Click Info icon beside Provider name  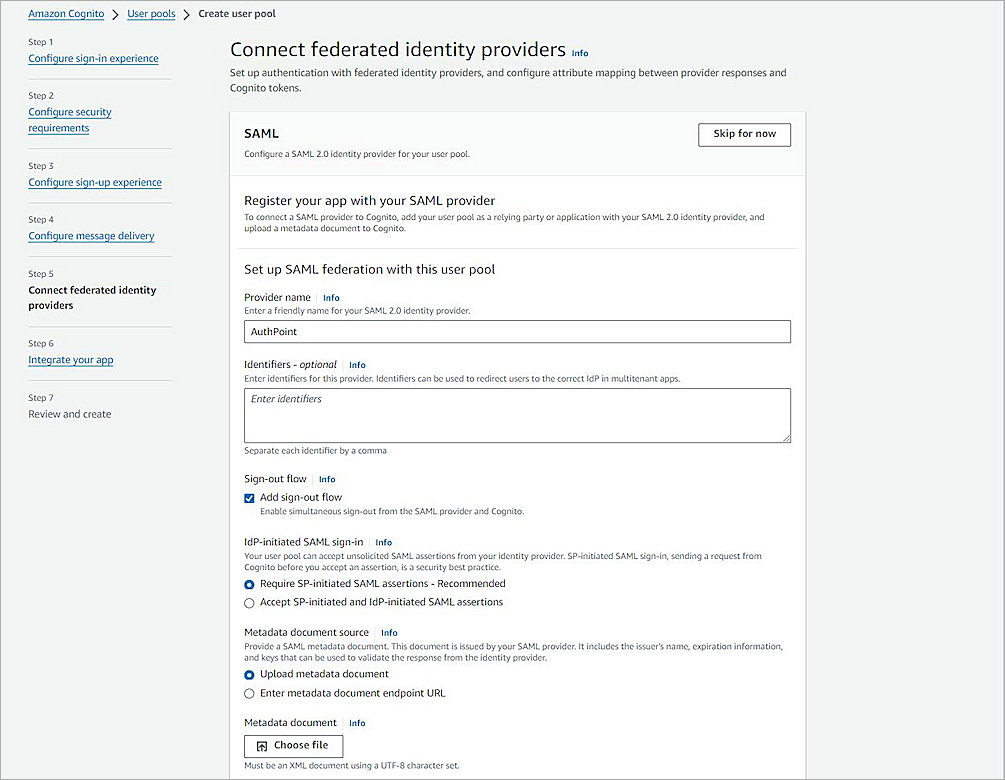(x=331, y=297)
